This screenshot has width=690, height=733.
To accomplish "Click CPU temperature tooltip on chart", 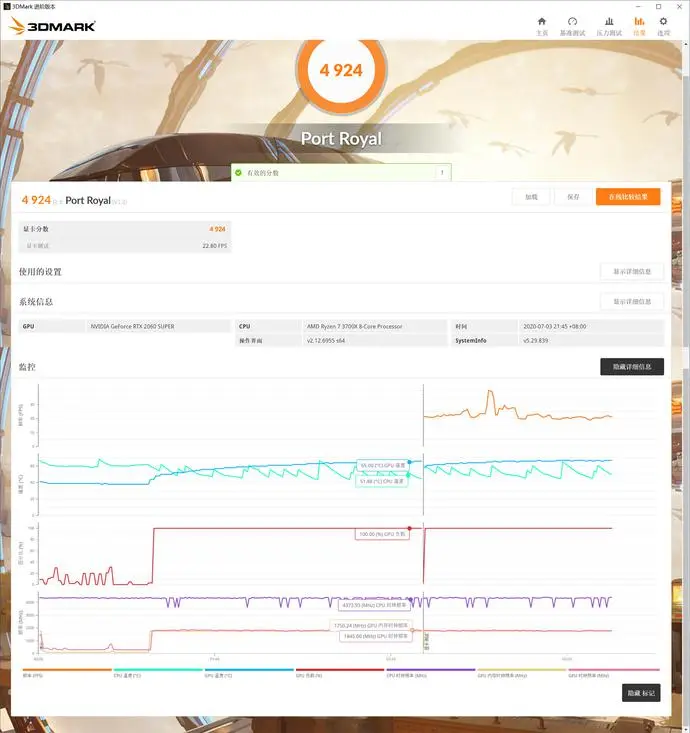I will pyautogui.click(x=381, y=481).
